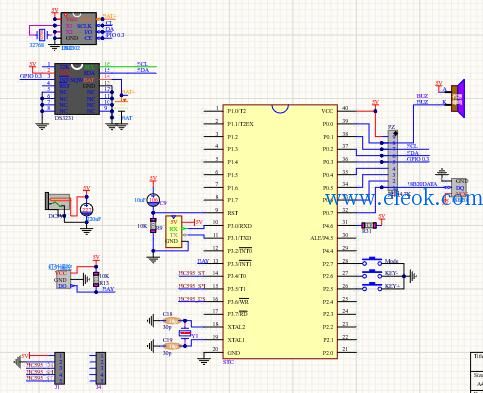Click the 5V power port above capacitor C9

tap(153, 179)
